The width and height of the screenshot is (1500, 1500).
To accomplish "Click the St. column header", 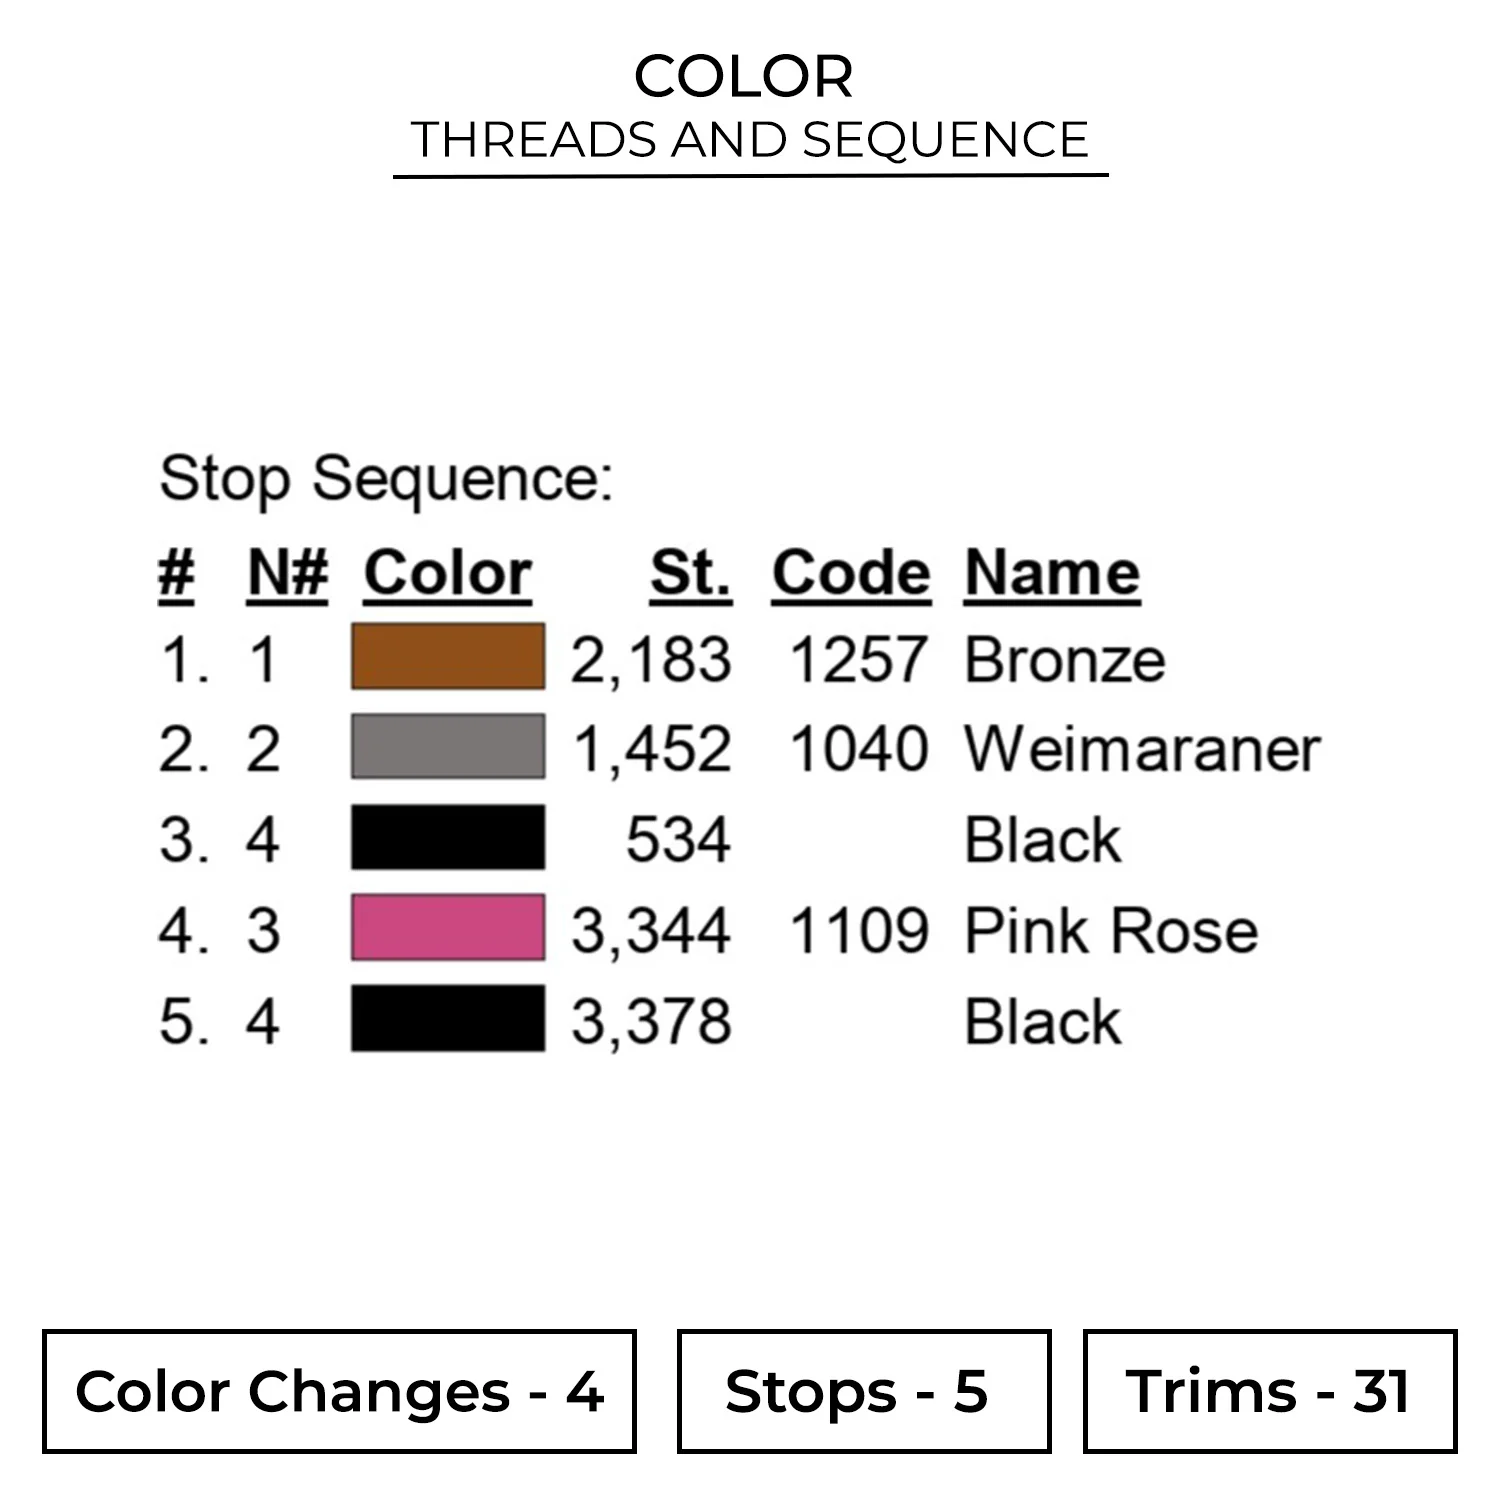I will coord(690,574).
